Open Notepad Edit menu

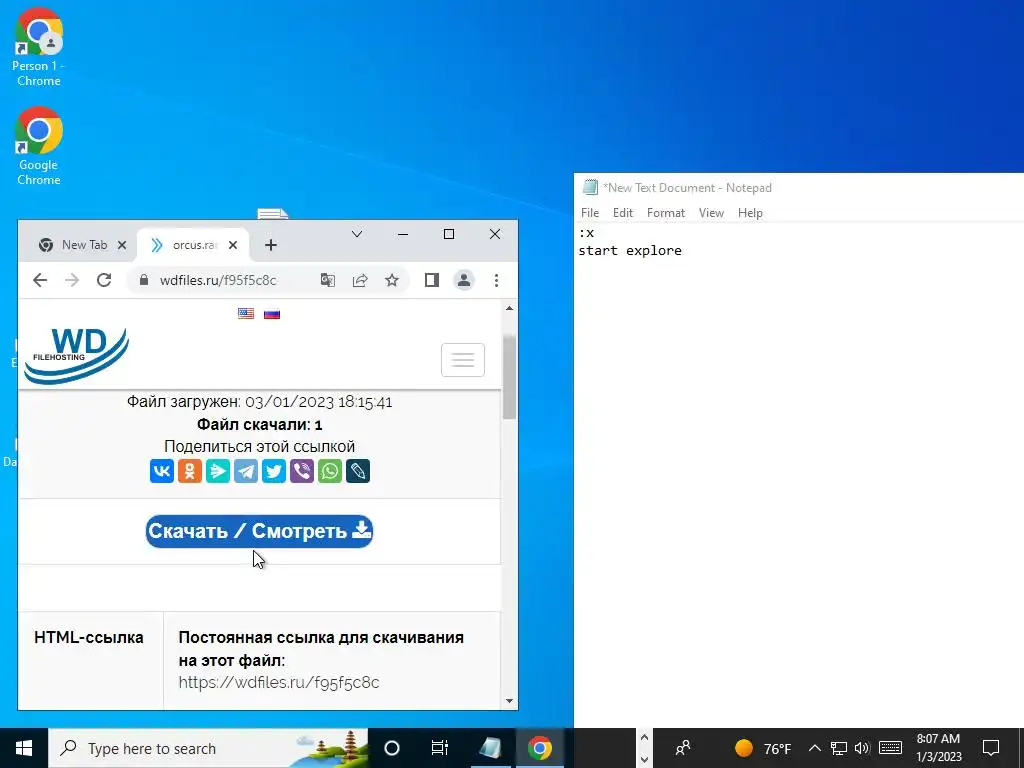coord(622,213)
